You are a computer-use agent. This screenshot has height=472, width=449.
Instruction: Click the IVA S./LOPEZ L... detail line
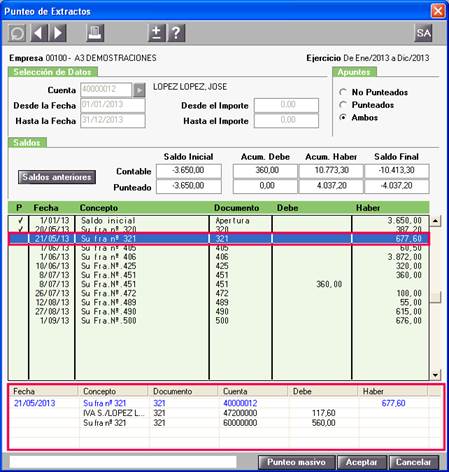[x=113, y=413]
